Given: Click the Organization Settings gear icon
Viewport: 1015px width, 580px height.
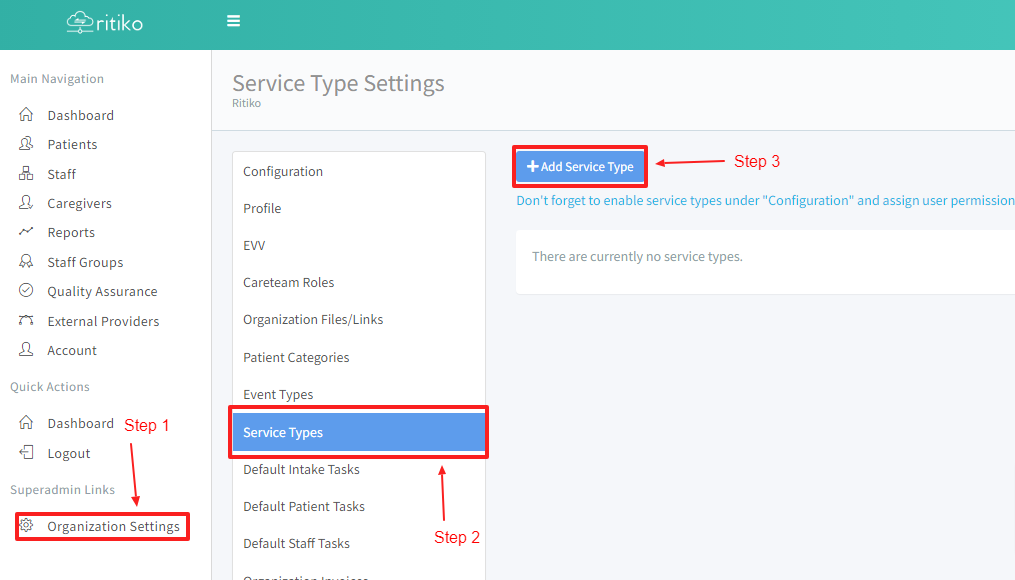Looking at the screenshot, I should pos(27,526).
